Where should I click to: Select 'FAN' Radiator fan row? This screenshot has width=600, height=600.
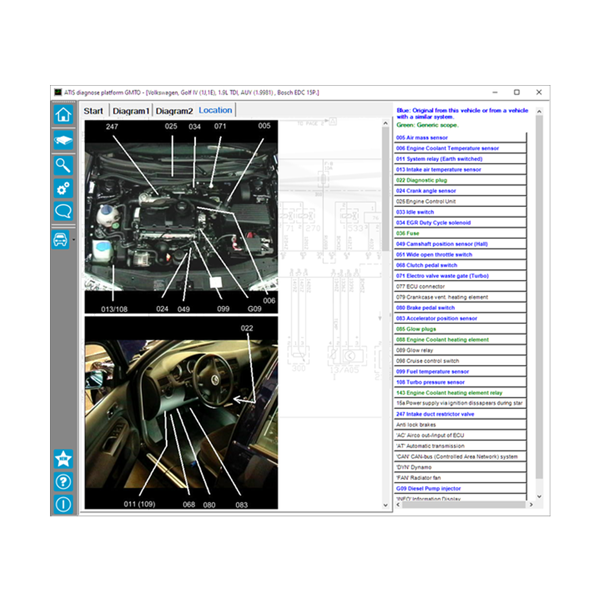pyautogui.click(x=460, y=478)
